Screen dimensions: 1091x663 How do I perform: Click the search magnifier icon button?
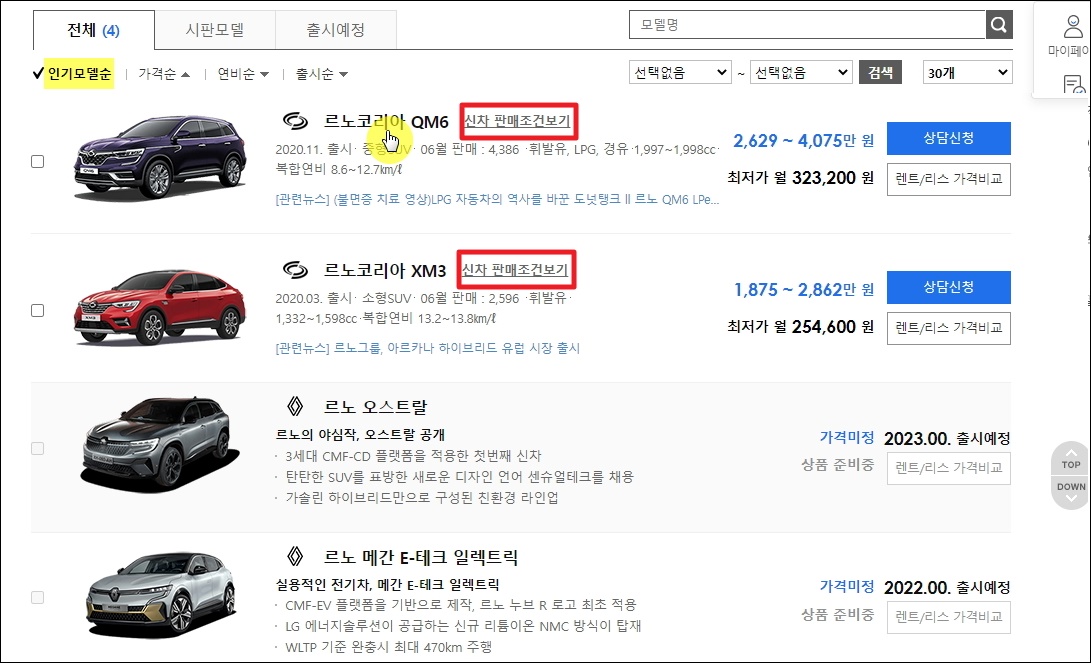998,25
